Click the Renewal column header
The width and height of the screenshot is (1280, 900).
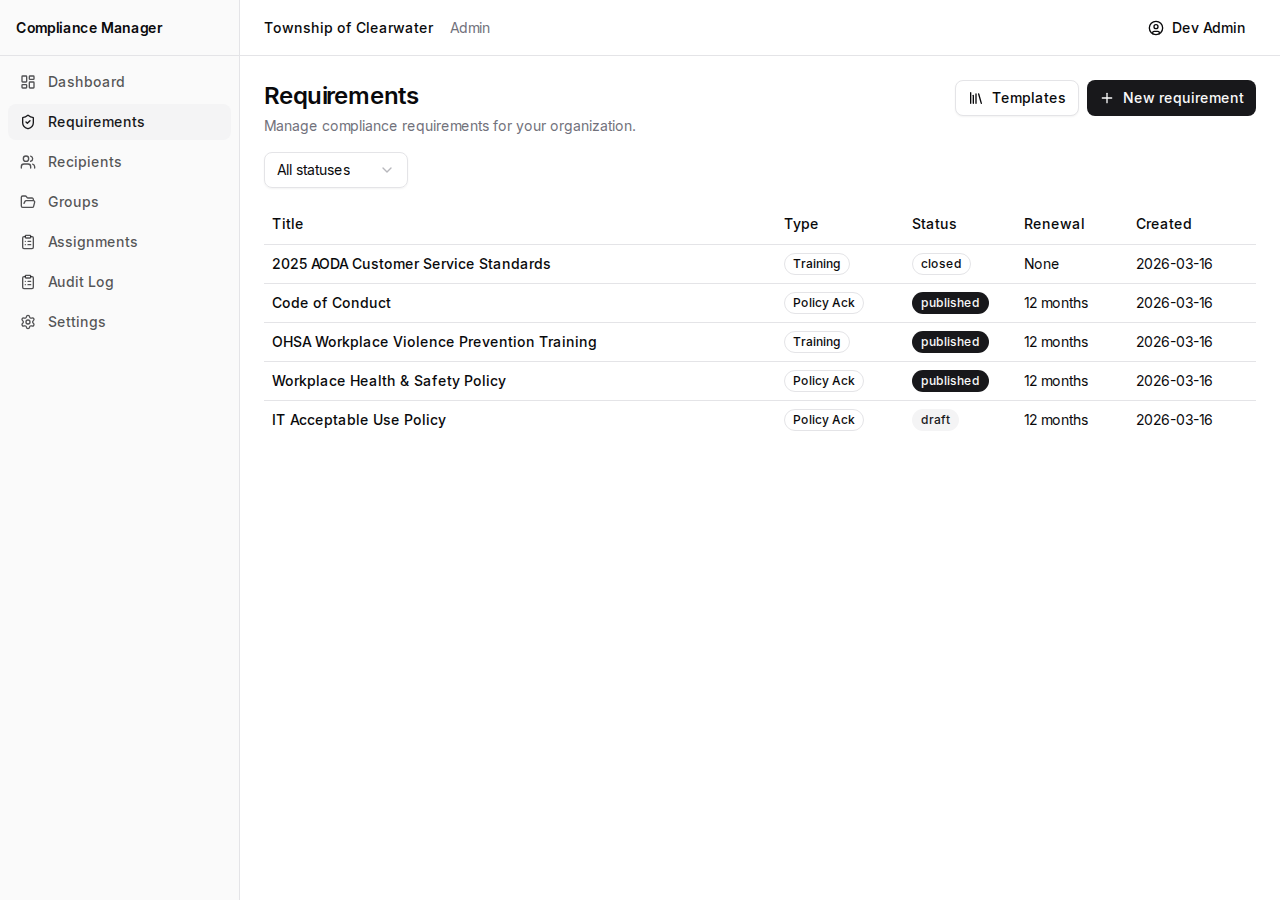[x=1054, y=224]
